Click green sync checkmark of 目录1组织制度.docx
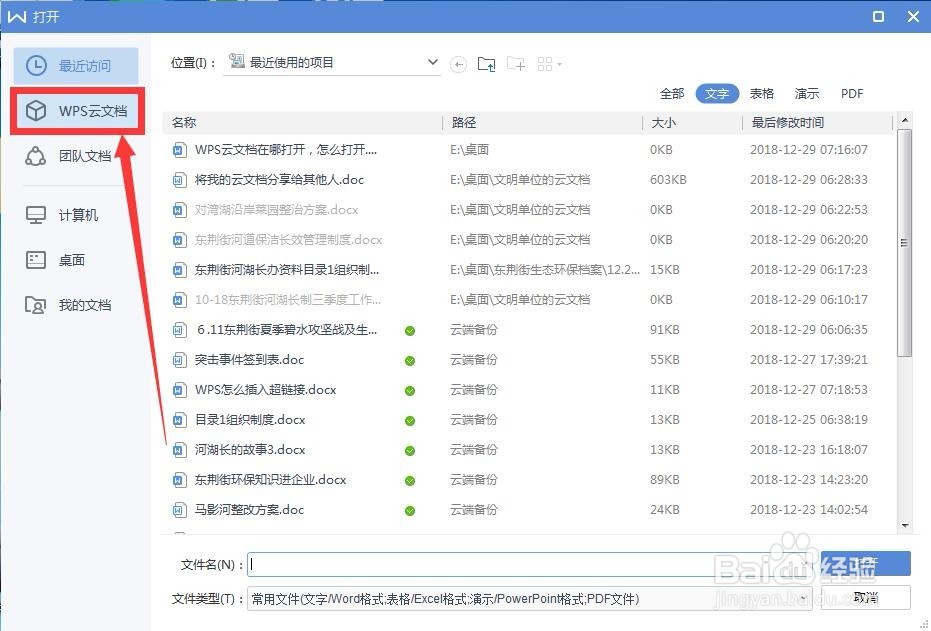The image size is (931, 631). point(410,421)
